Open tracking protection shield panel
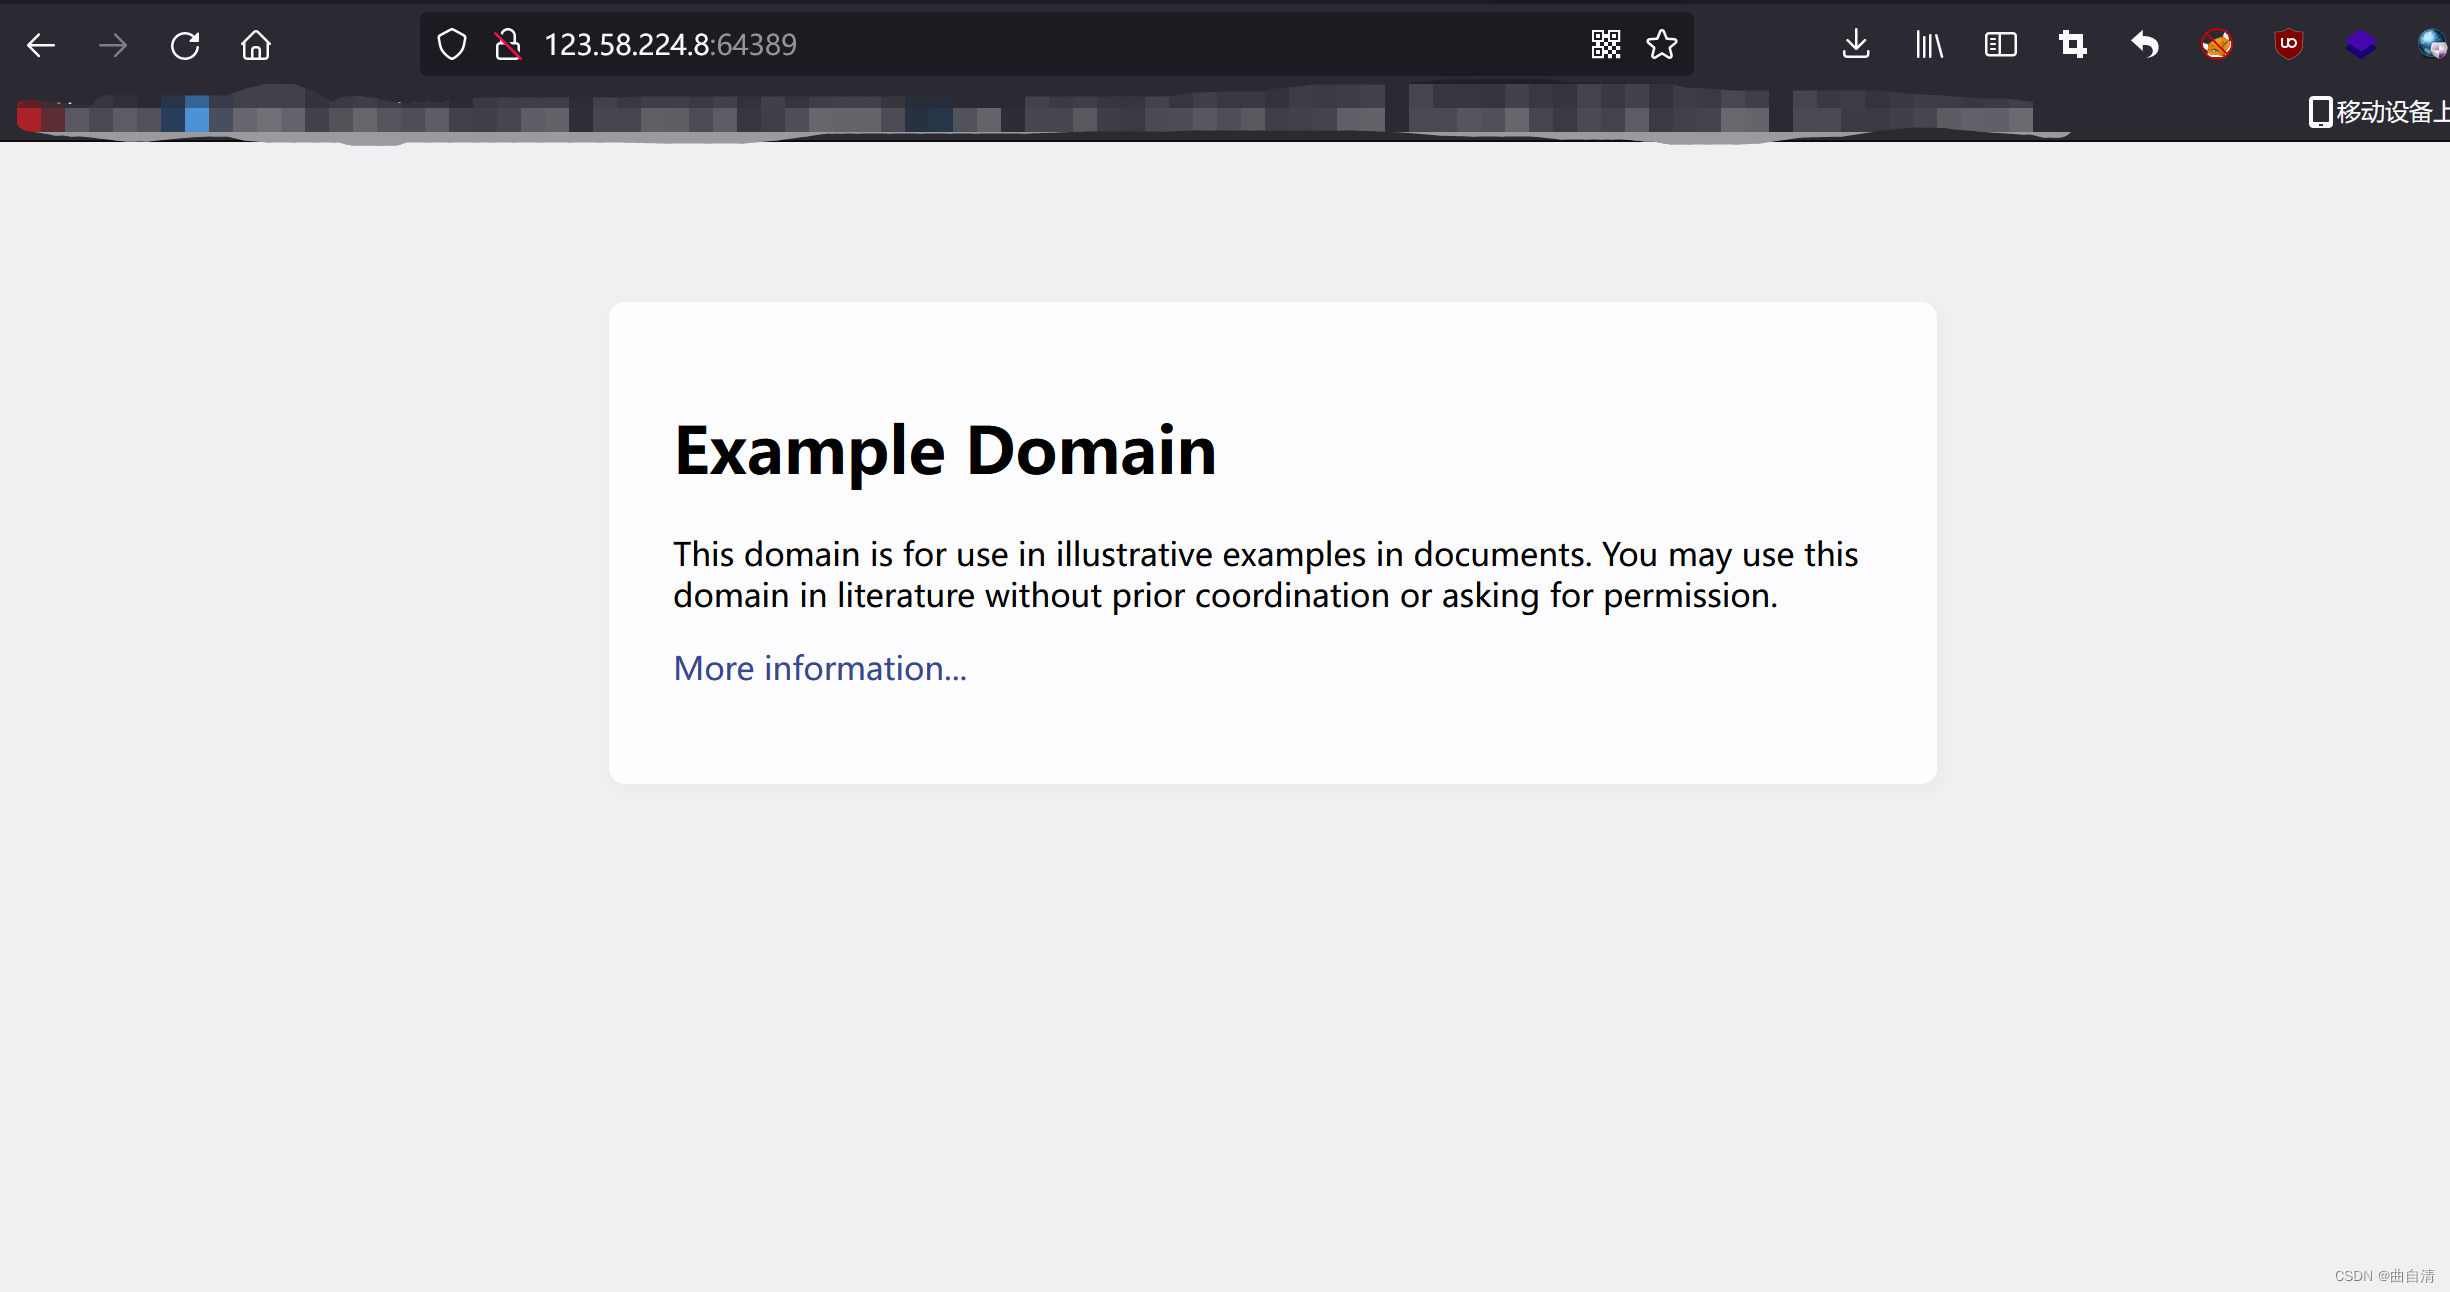2450x1292 pixels. pos(452,45)
